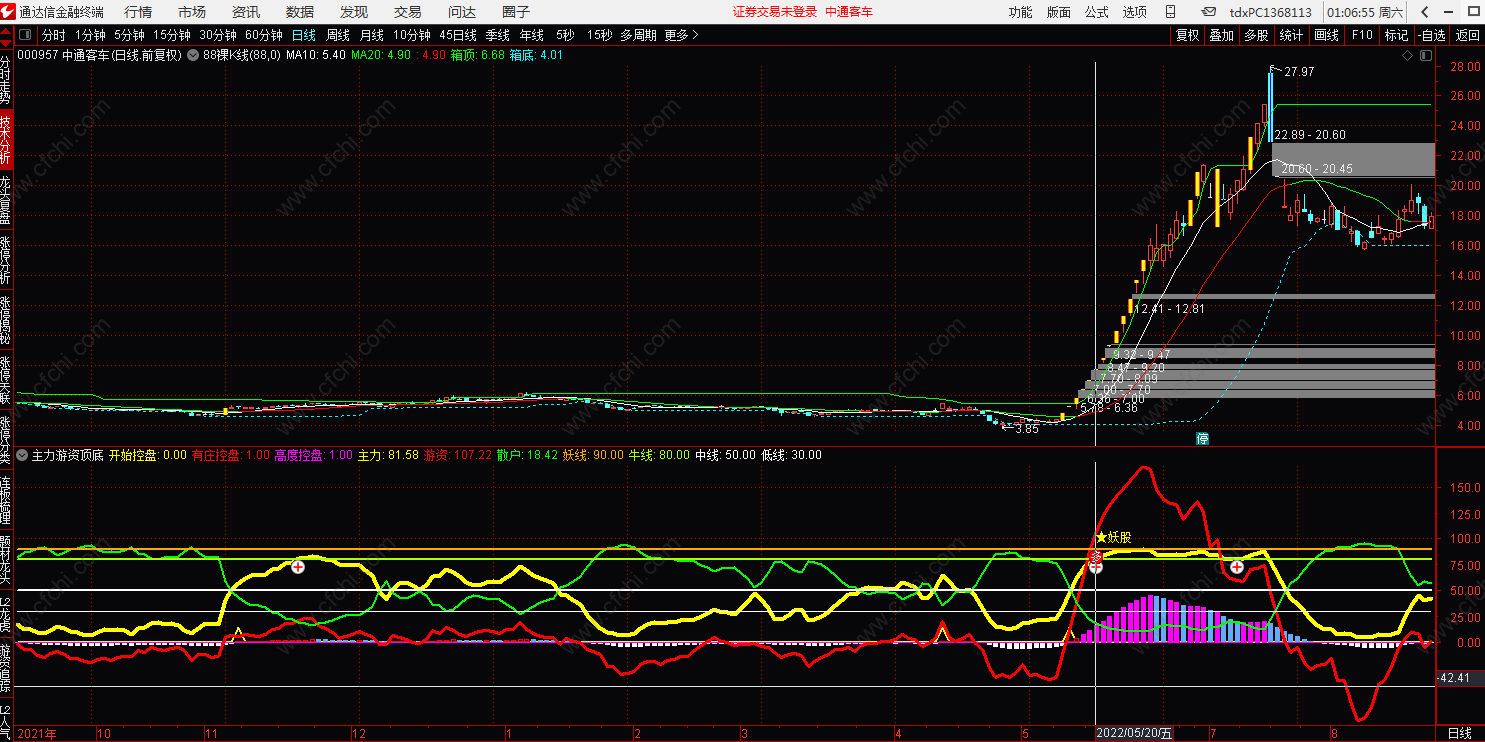Switch to 5分钟 period
This screenshot has height=742, width=1485.
pos(129,35)
